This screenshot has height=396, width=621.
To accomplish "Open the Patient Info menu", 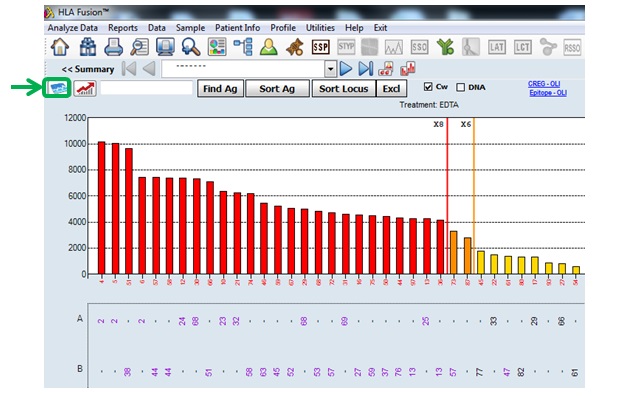I will click(x=238, y=28).
